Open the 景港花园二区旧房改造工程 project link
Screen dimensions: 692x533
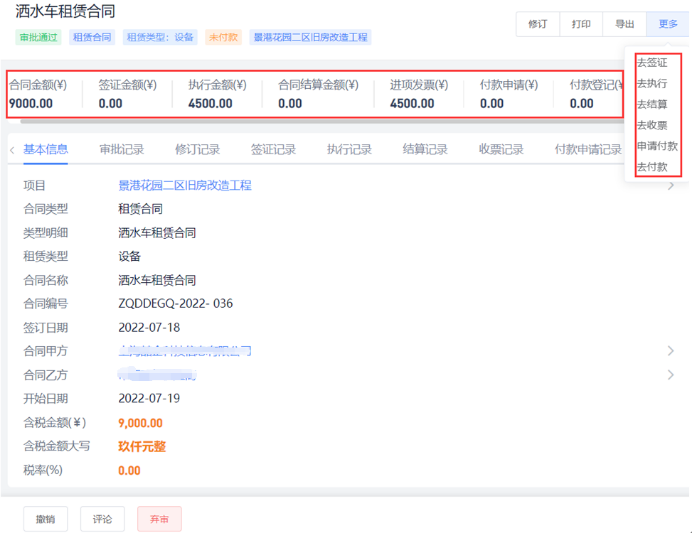pyautogui.click(x=185, y=186)
